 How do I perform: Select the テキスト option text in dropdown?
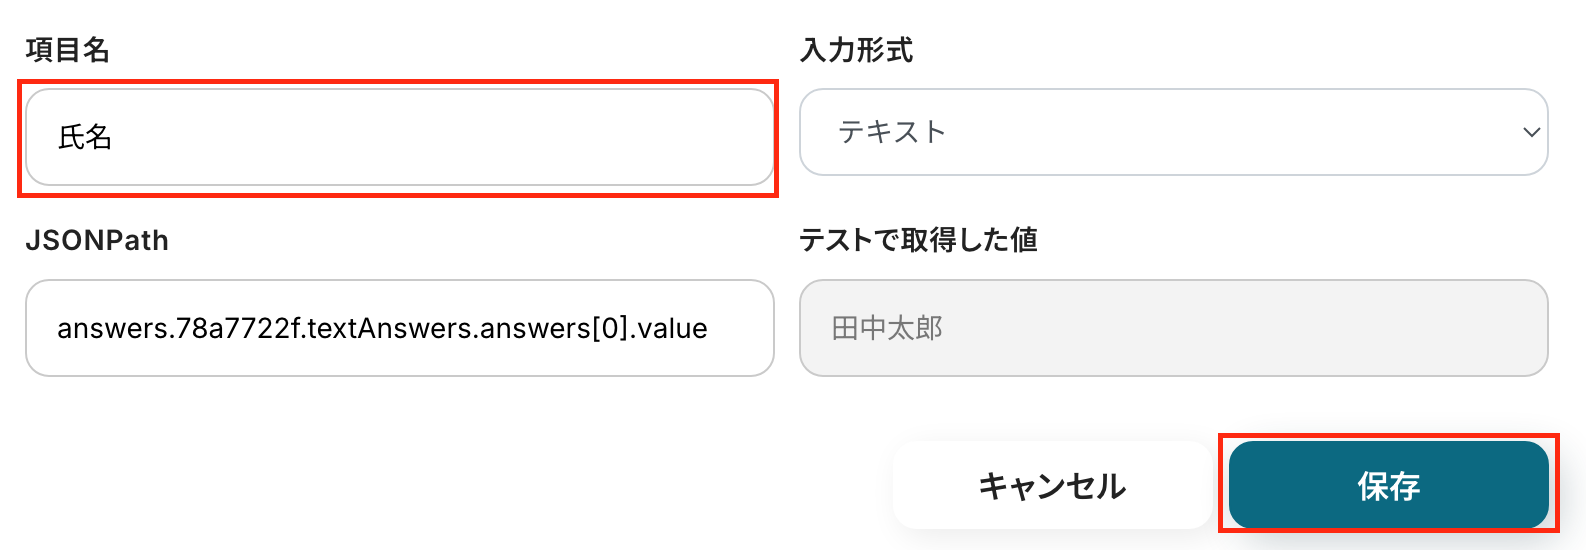[x=892, y=132]
